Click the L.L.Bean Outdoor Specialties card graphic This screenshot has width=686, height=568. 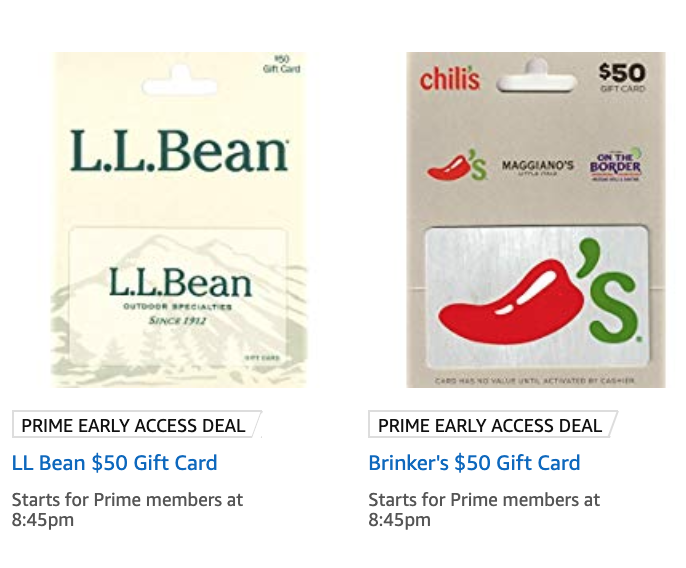point(179,295)
